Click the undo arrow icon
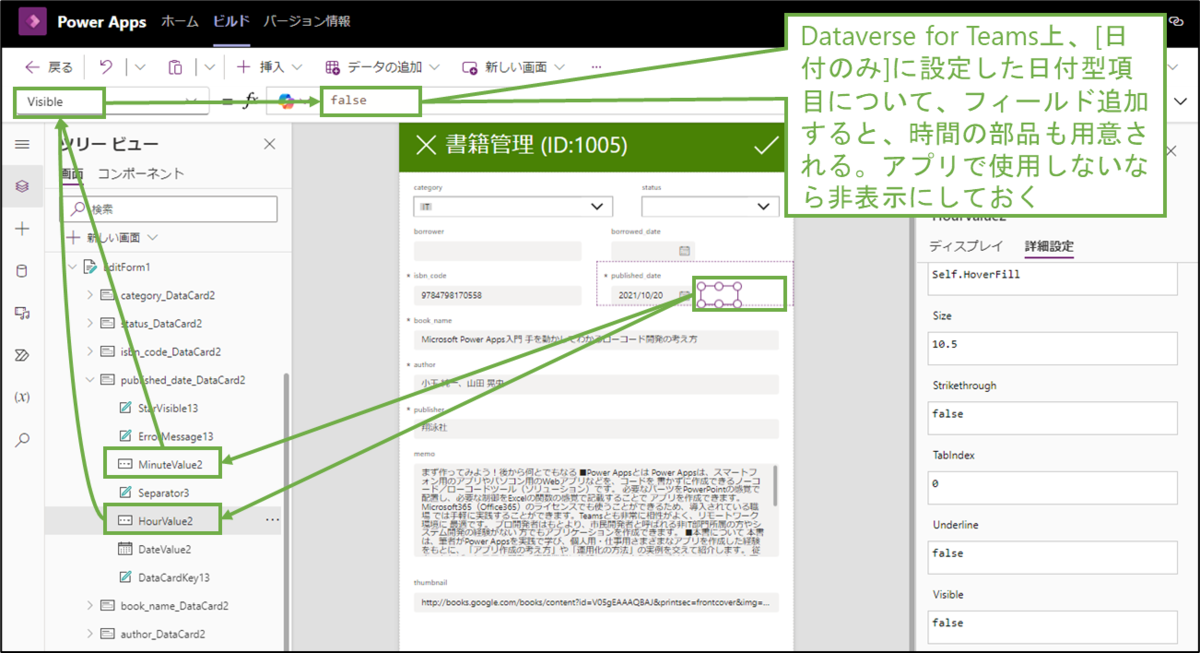1200x653 pixels. tap(106, 67)
